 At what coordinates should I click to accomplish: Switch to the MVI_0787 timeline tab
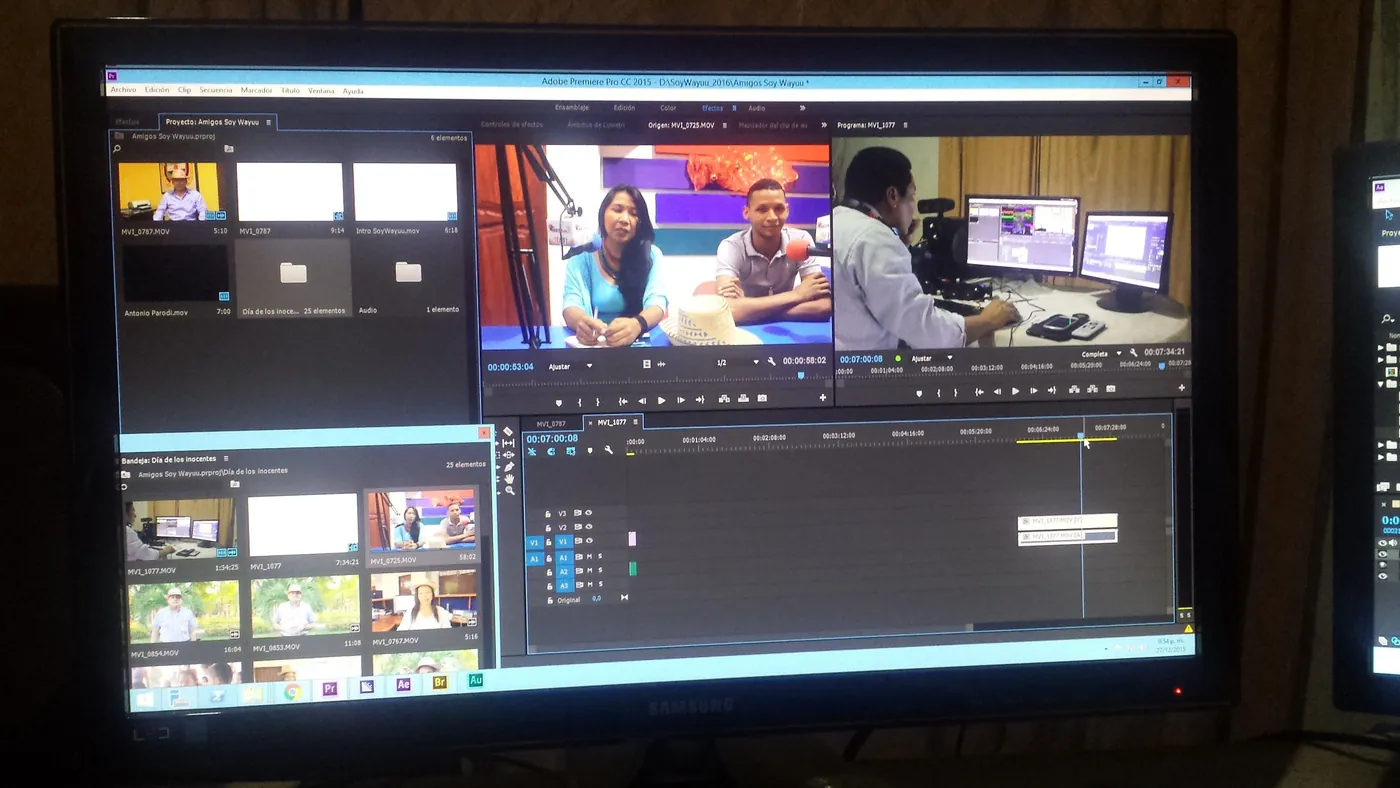(551, 424)
